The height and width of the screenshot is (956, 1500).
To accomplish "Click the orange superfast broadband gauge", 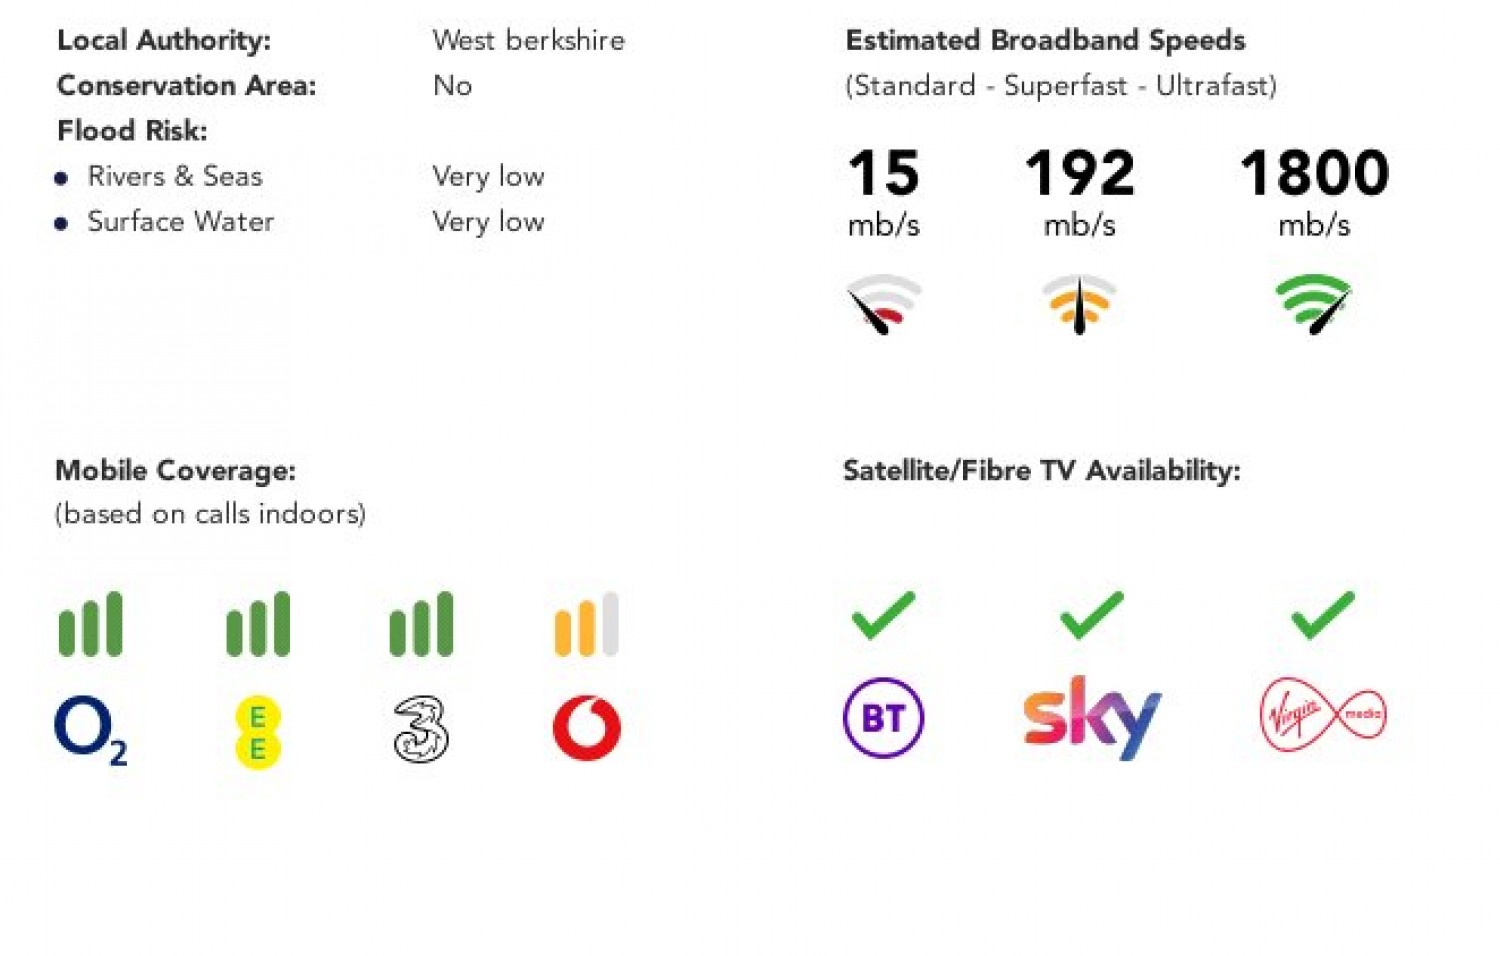I will tap(1079, 304).
